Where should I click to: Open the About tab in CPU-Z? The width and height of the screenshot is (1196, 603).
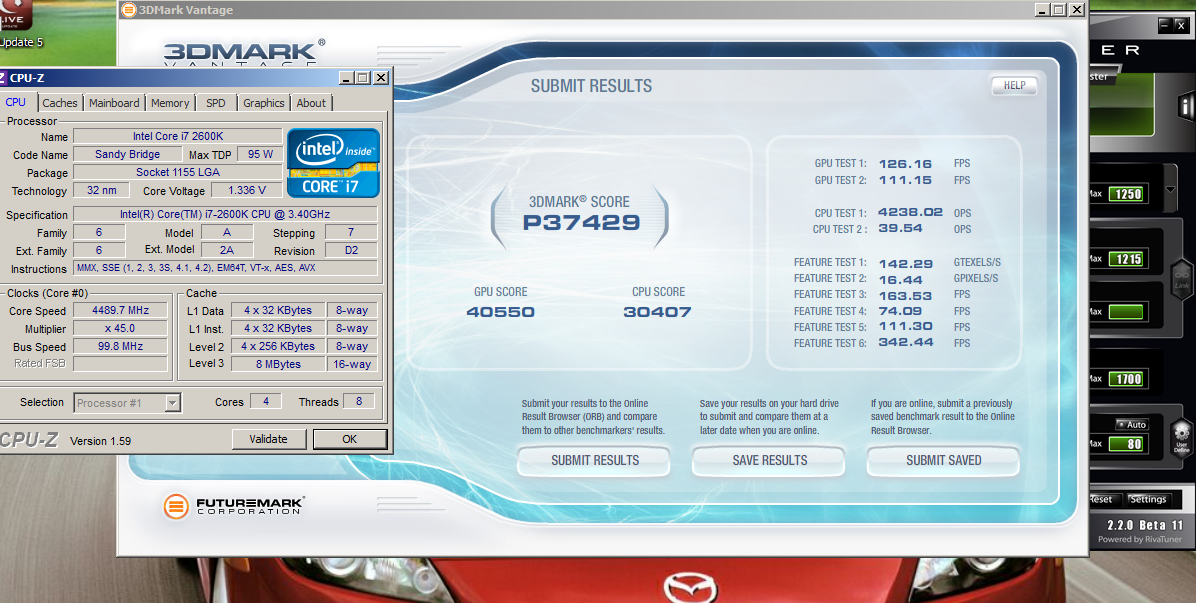[310, 103]
